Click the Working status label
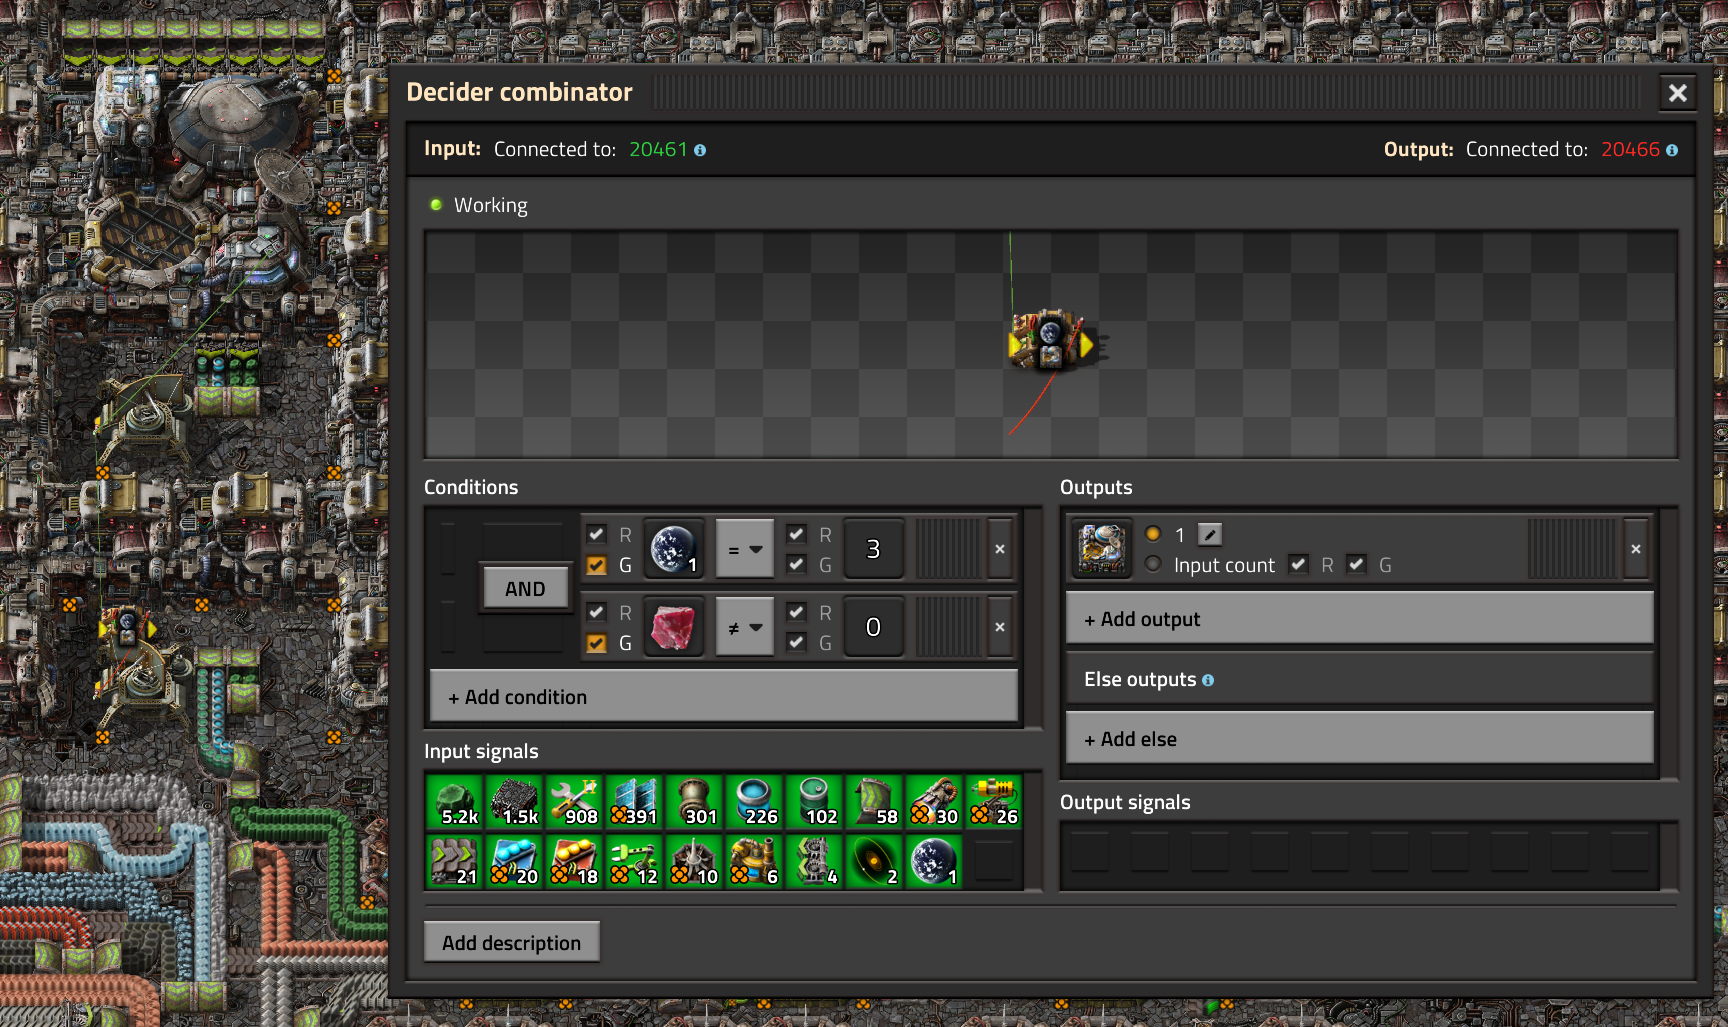This screenshot has height=1027, width=1728. (x=491, y=205)
